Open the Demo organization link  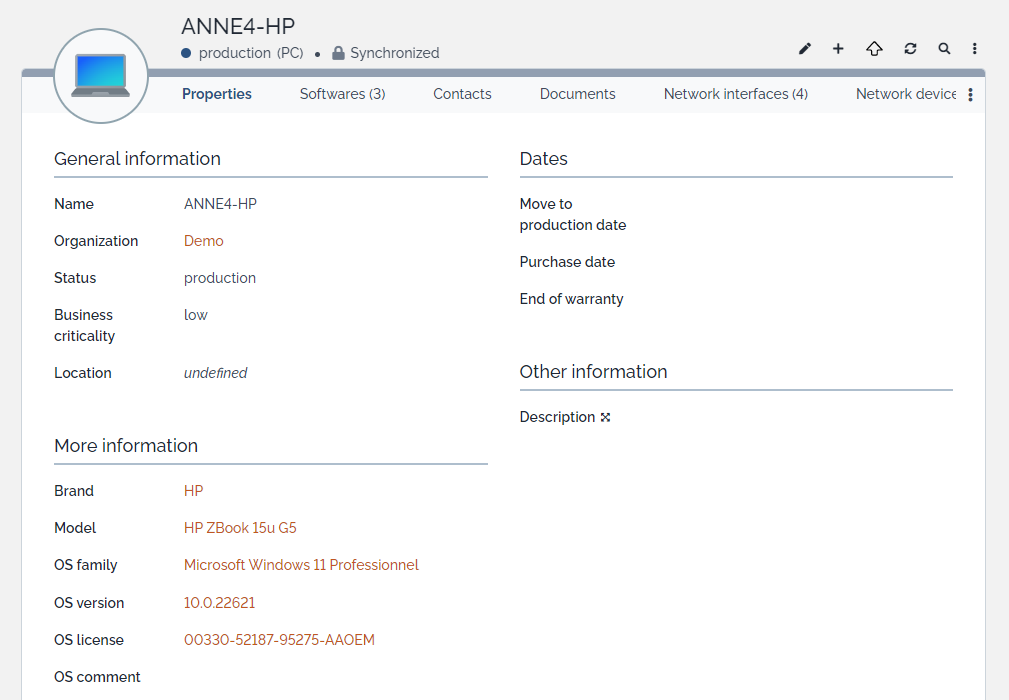pyautogui.click(x=203, y=241)
